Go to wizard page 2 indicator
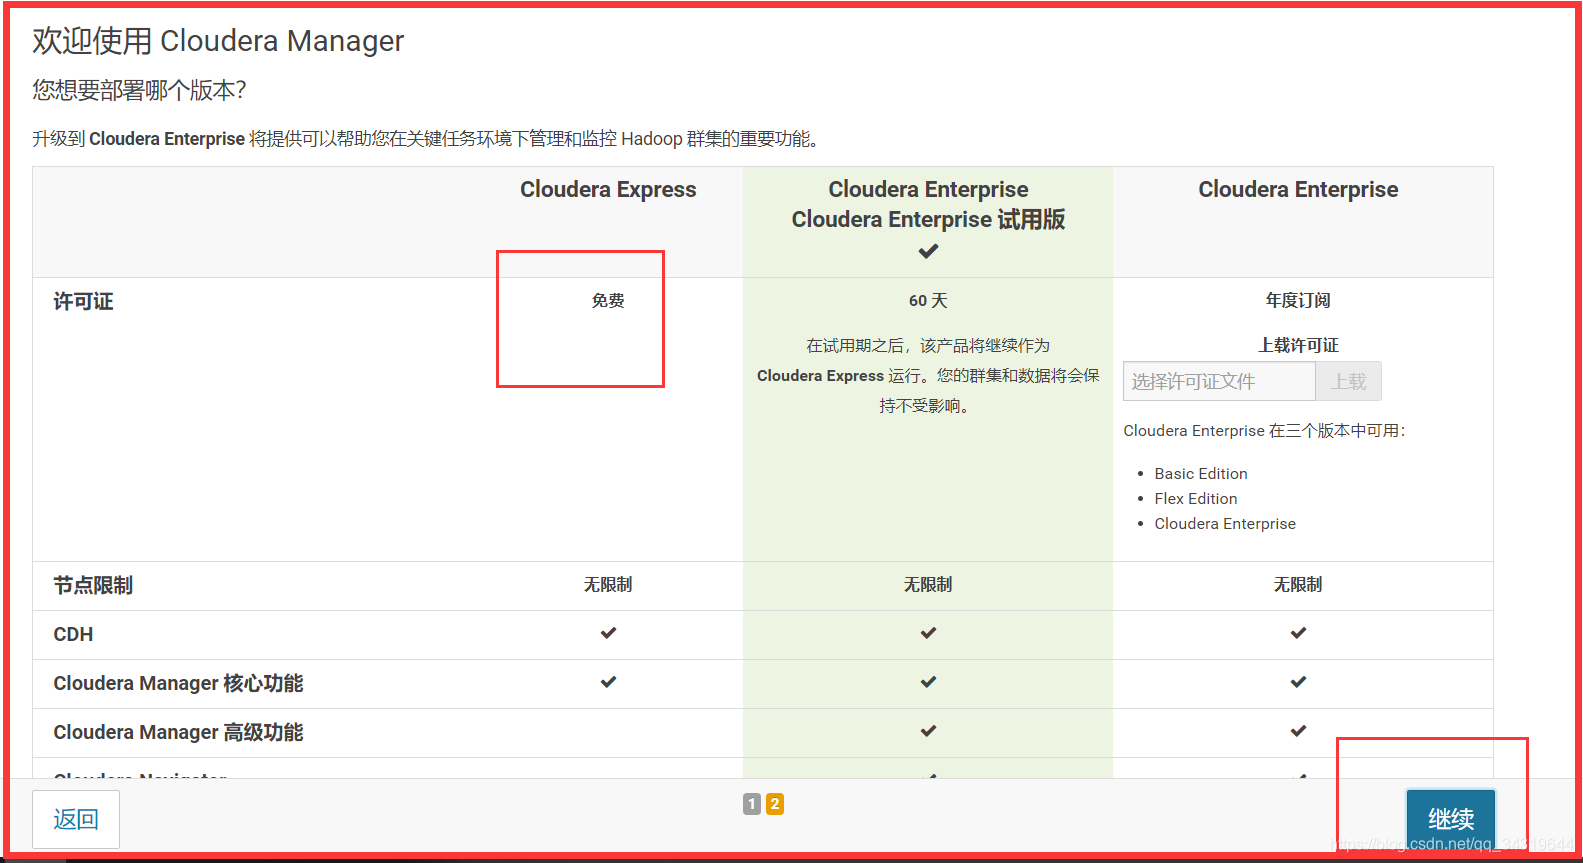This screenshot has width=1583, height=863. pos(775,804)
